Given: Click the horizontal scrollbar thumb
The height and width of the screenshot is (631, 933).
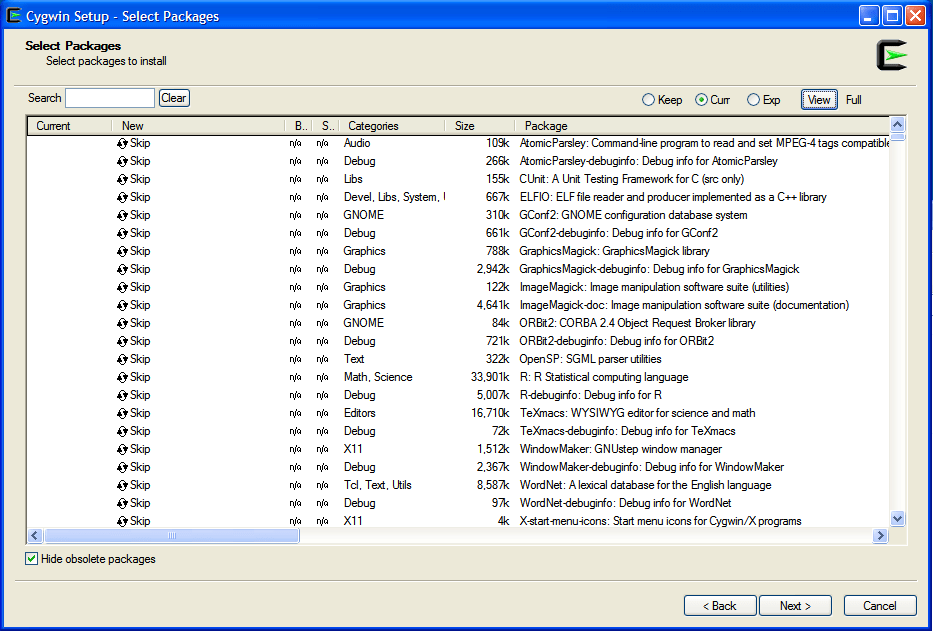Looking at the screenshot, I should click(171, 536).
